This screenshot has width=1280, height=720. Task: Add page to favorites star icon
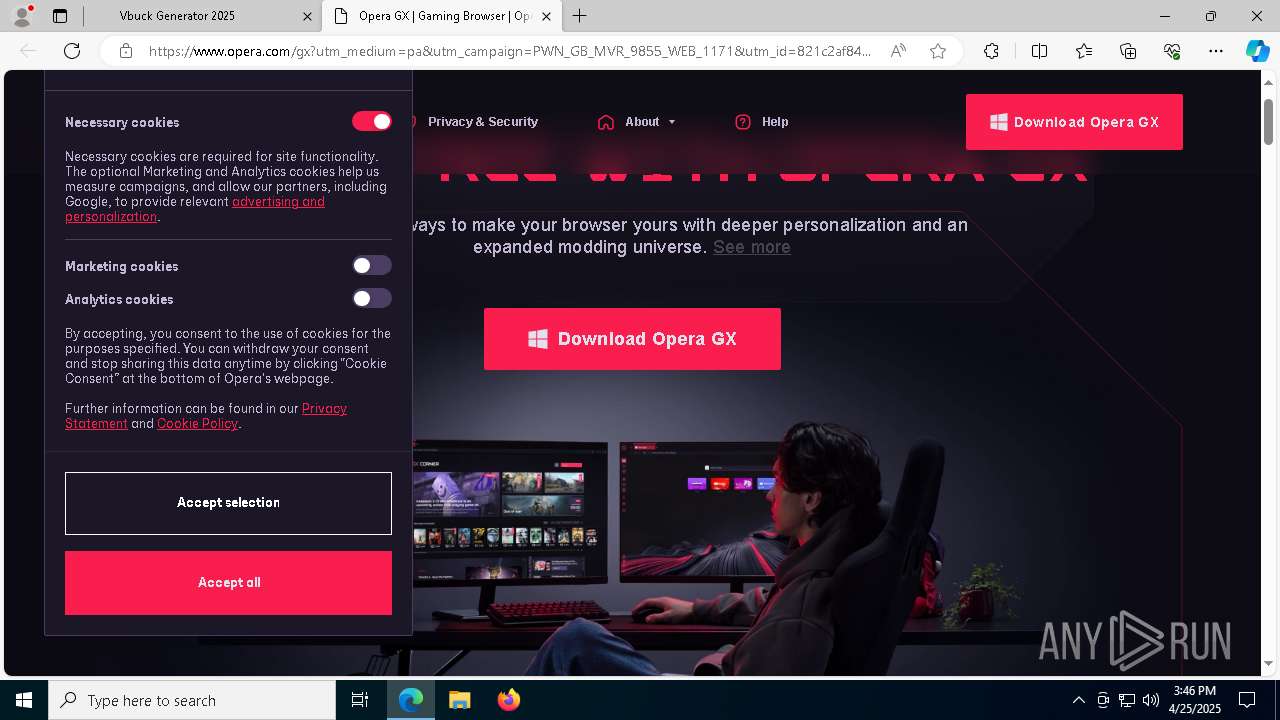click(x=938, y=51)
